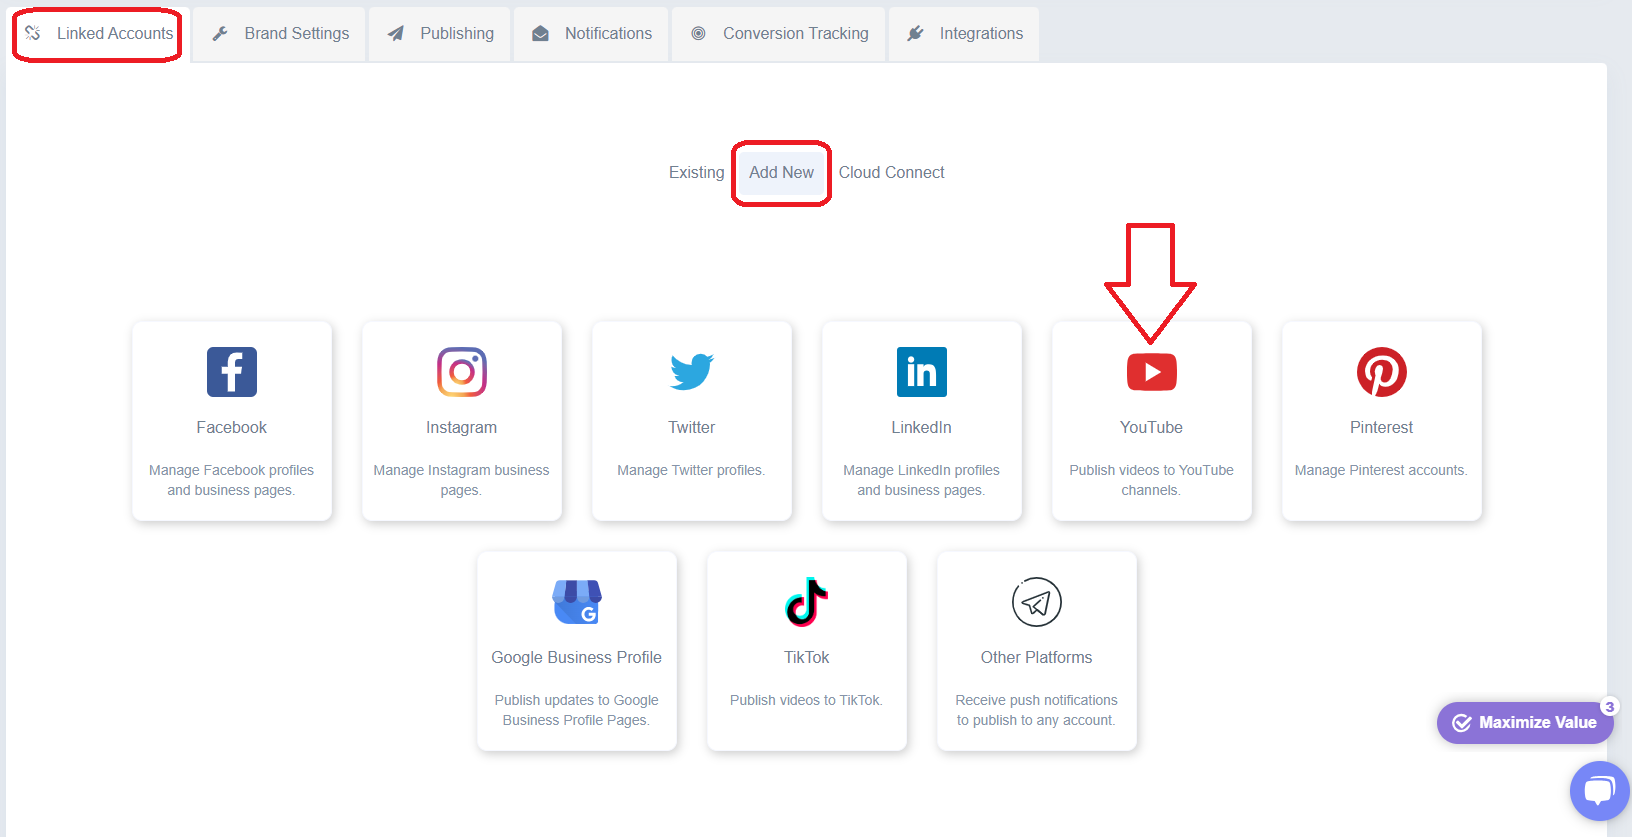Click 'Manage Facebook profiles and business pages.' text
The image size is (1632, 837).
click(232, 480)
